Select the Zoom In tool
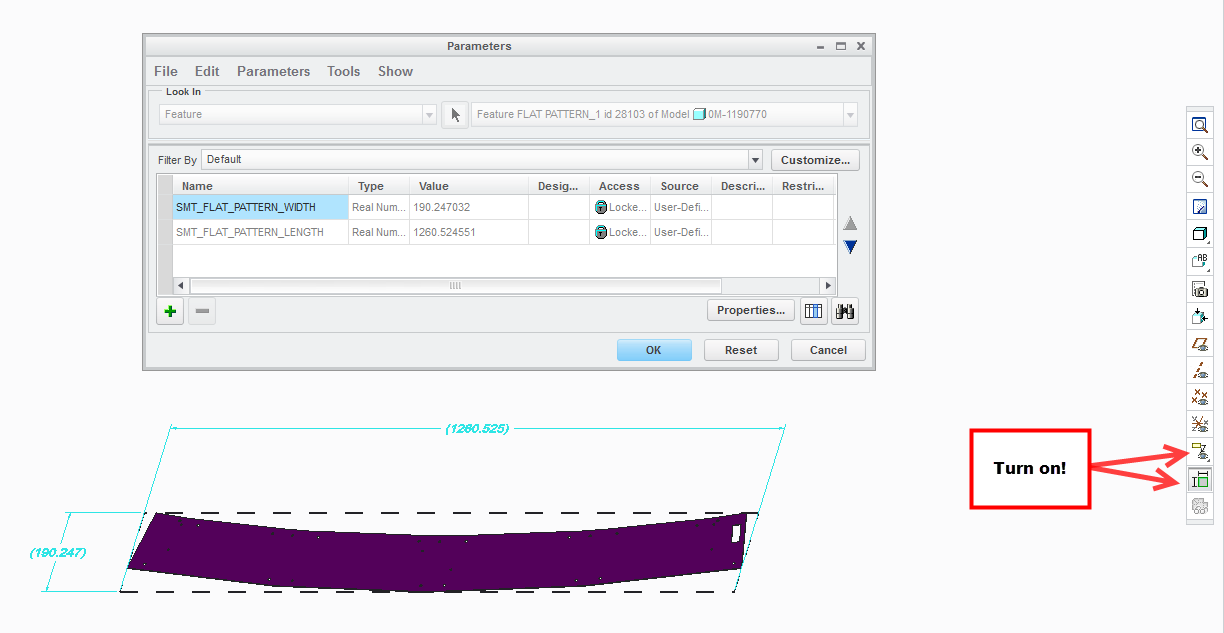 pyautogui.click(x=1199, y=152)
